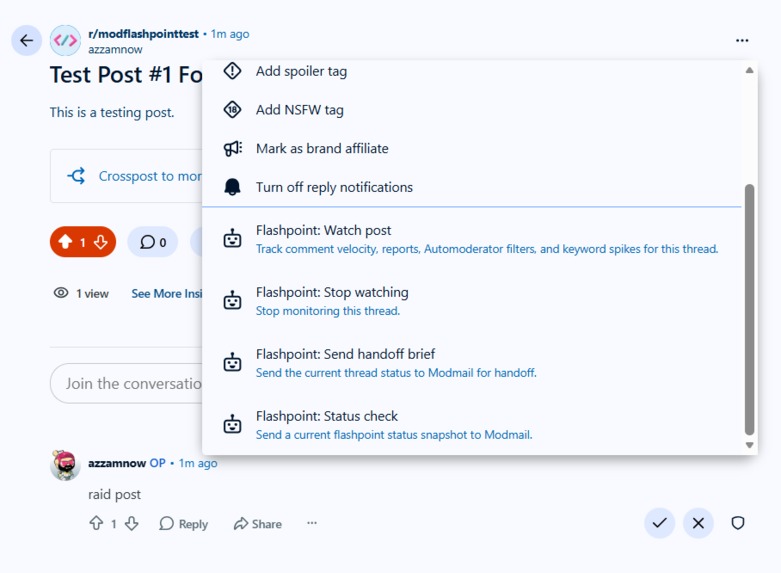Click the comment's '1m ago' timestamp
This screenshot has height=573, width=781.
(198, 463)
